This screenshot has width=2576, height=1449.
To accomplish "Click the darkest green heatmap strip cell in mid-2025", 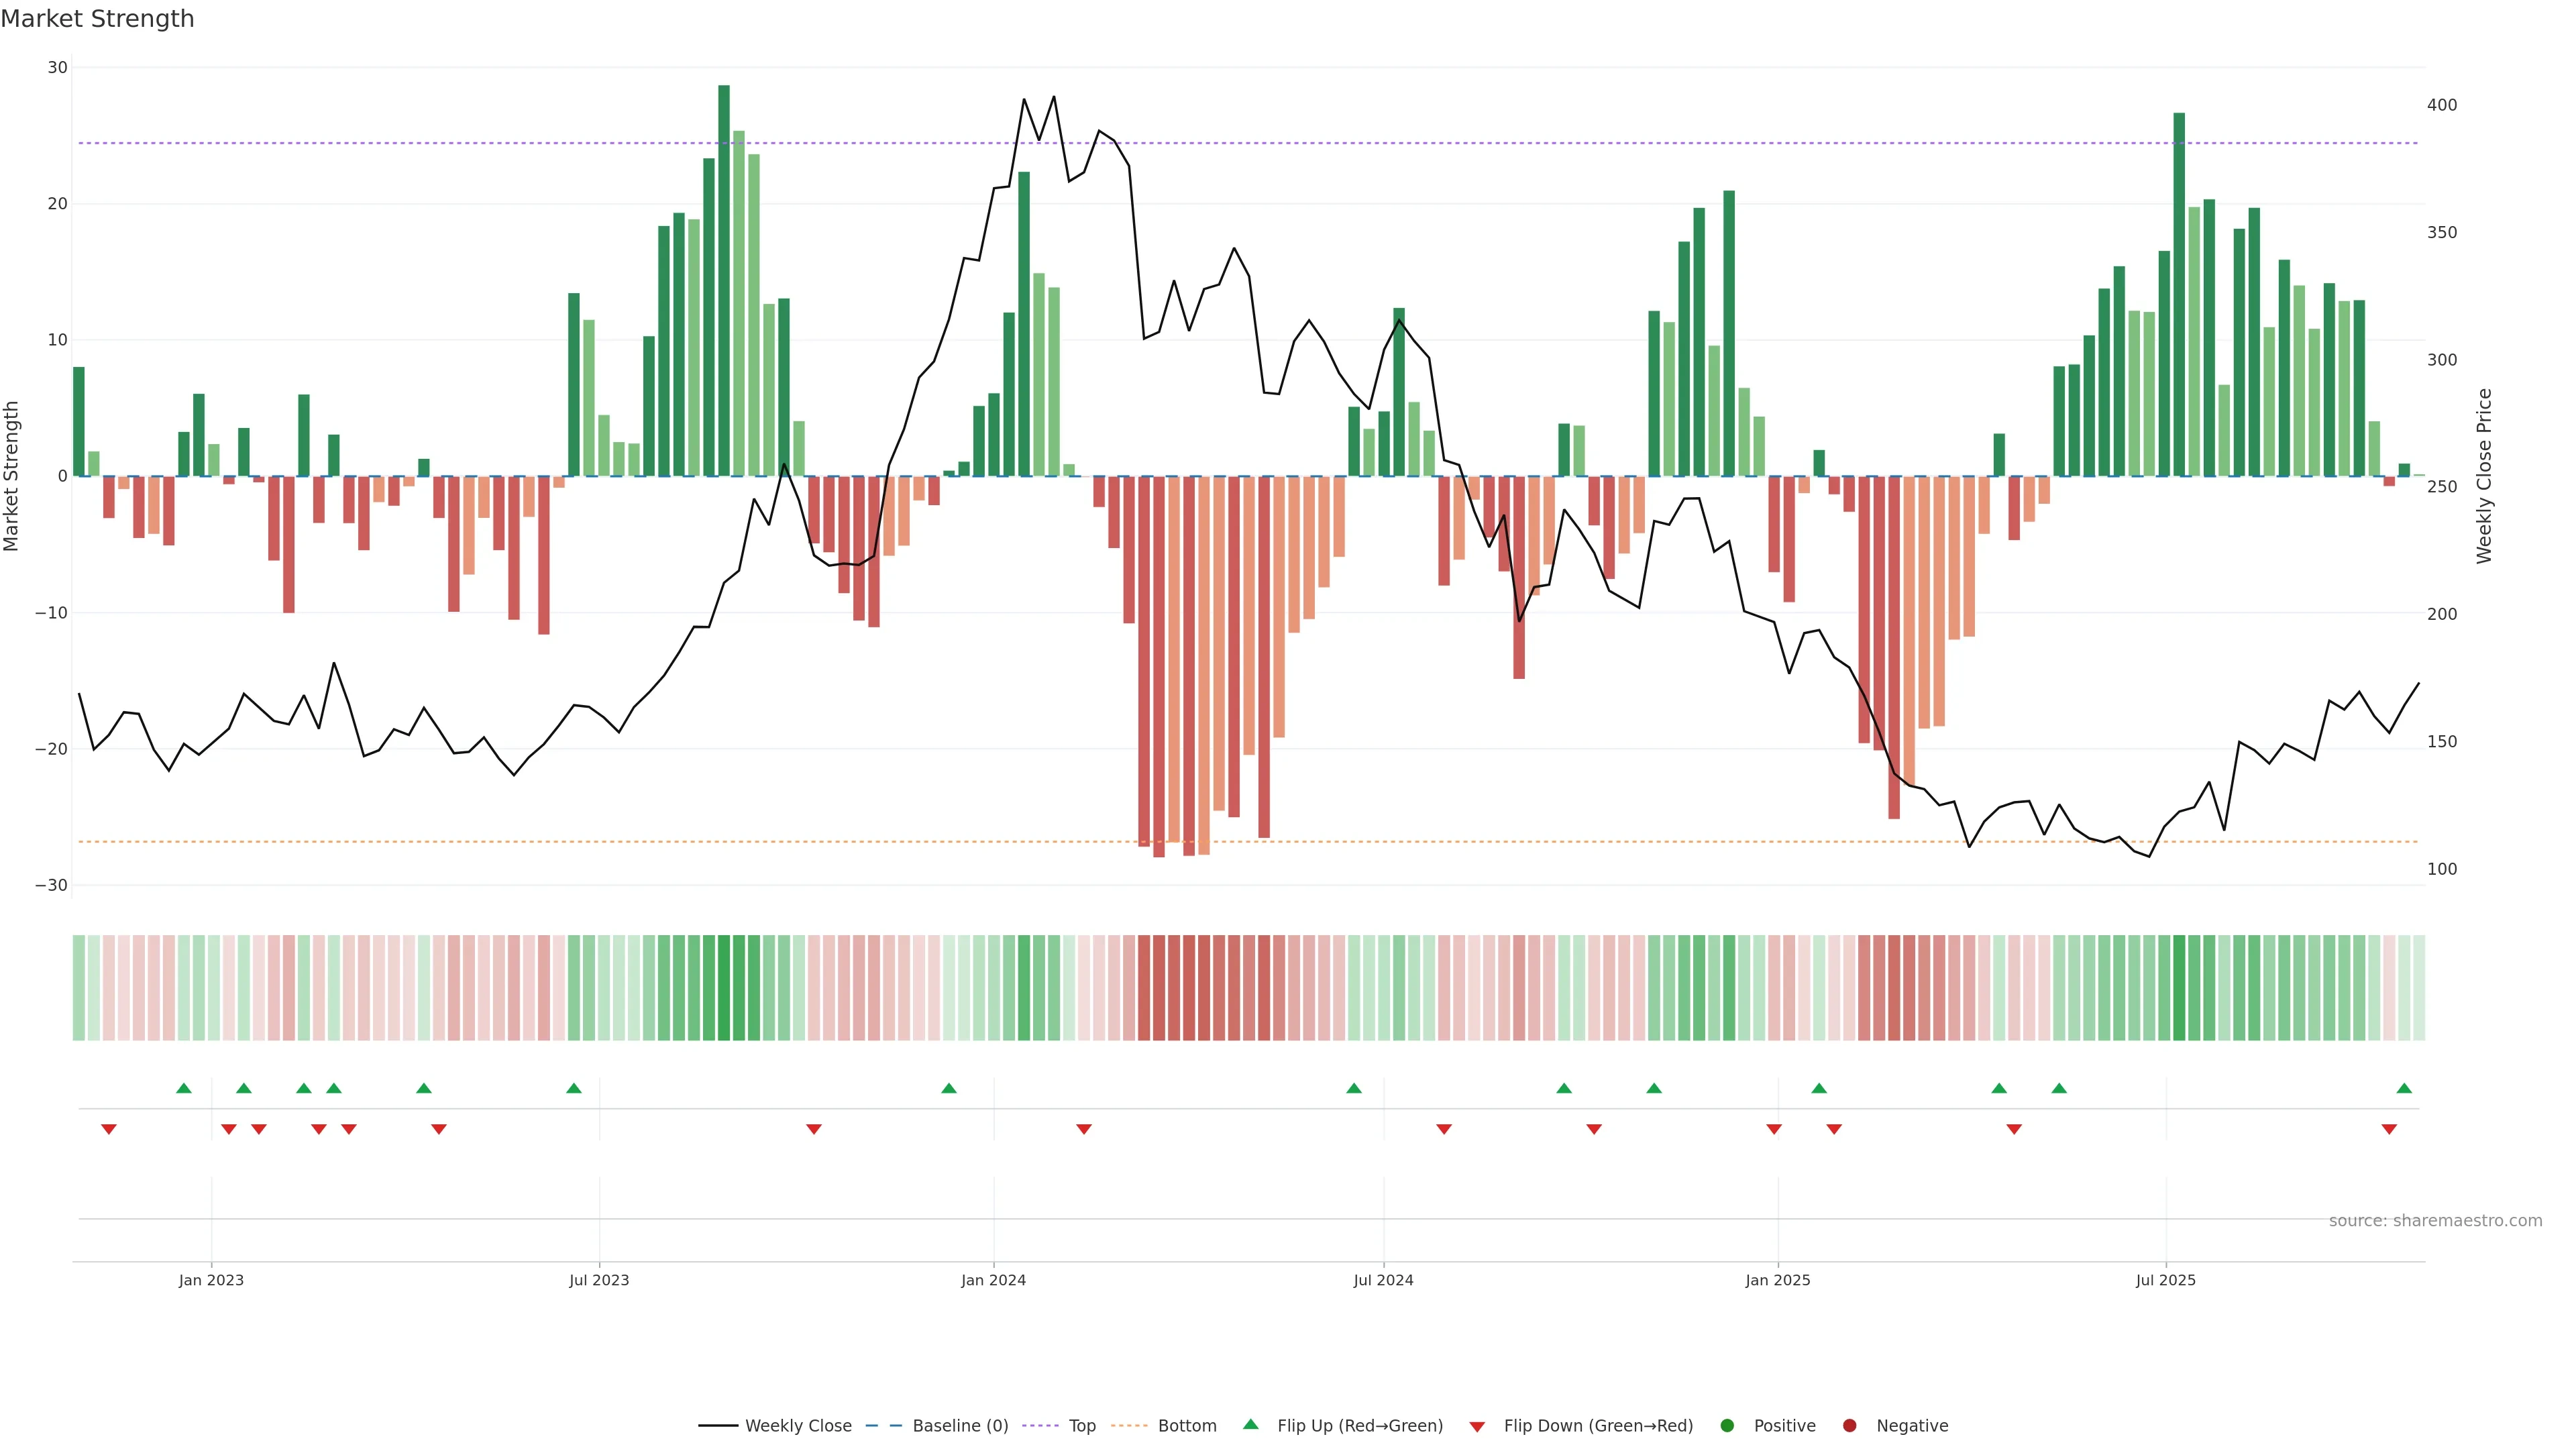I will pos(2179,987).
